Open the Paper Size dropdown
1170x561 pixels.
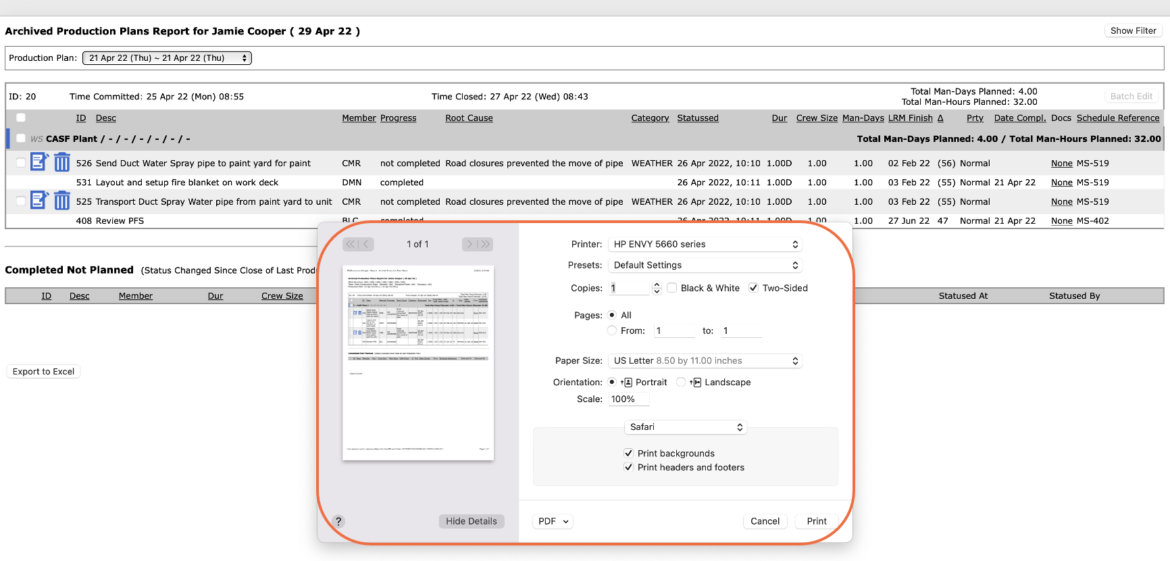click(704, 361)
